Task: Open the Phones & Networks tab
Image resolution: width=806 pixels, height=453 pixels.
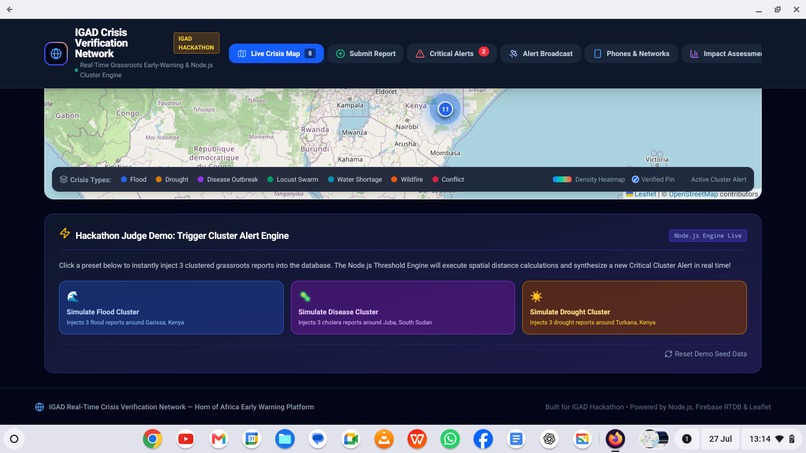Action: coord(631,53)
